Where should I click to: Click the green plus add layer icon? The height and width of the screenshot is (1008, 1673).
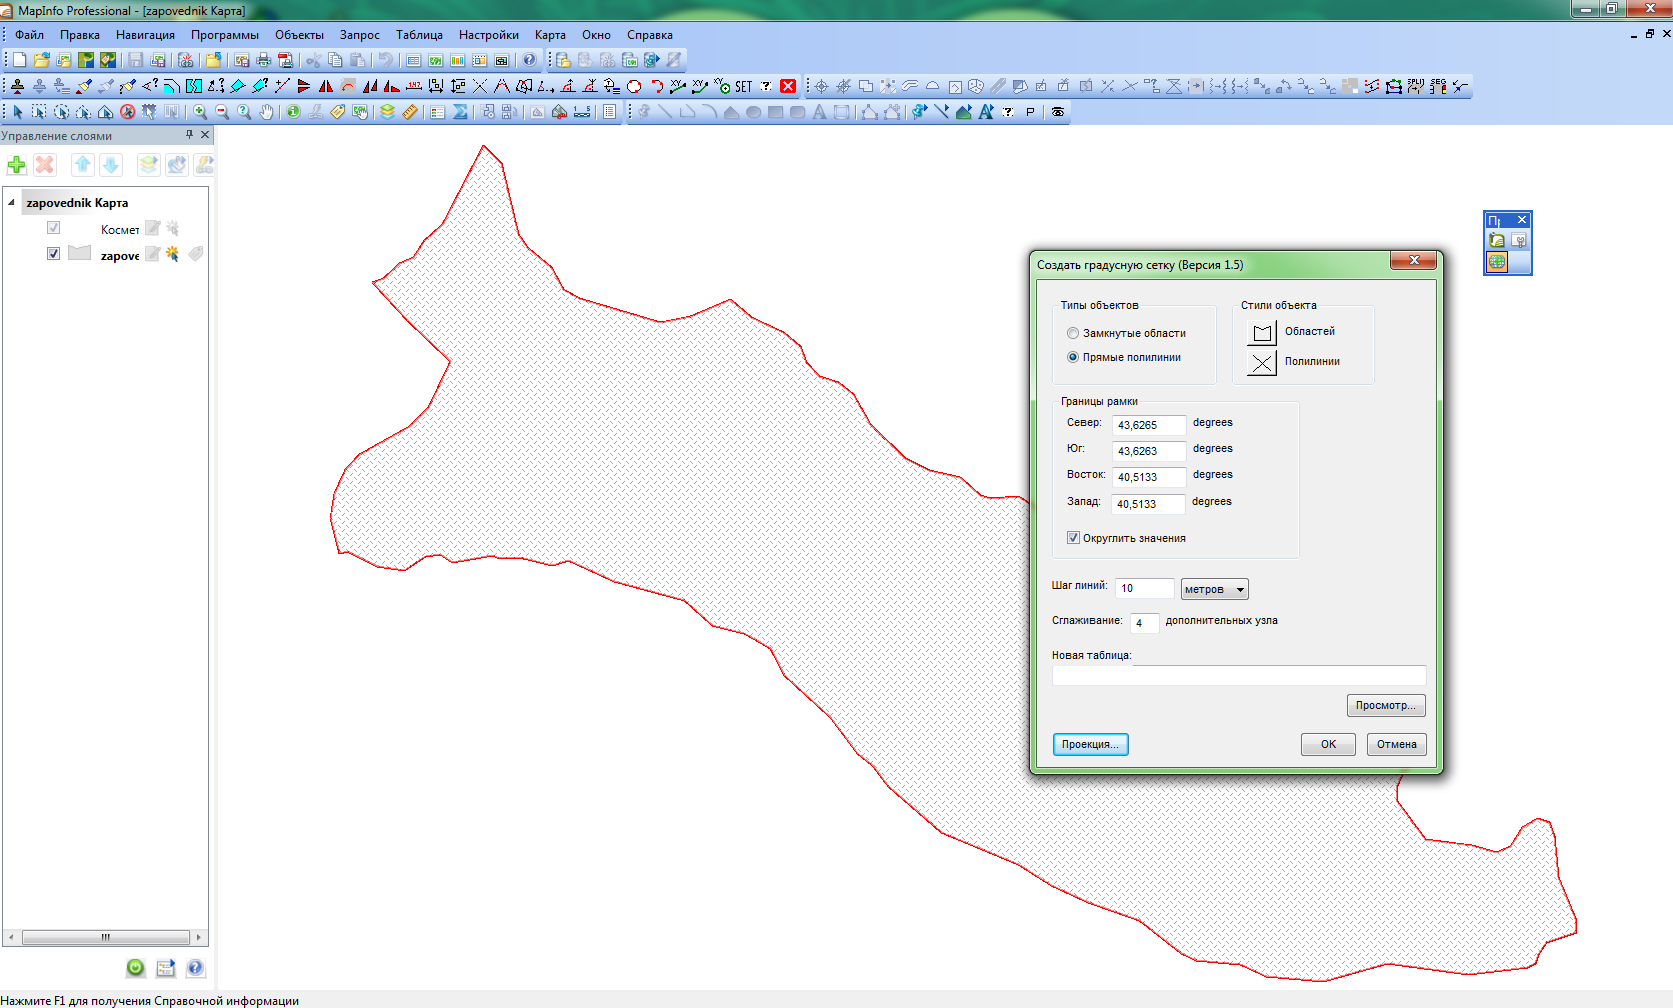coord(17,165)
